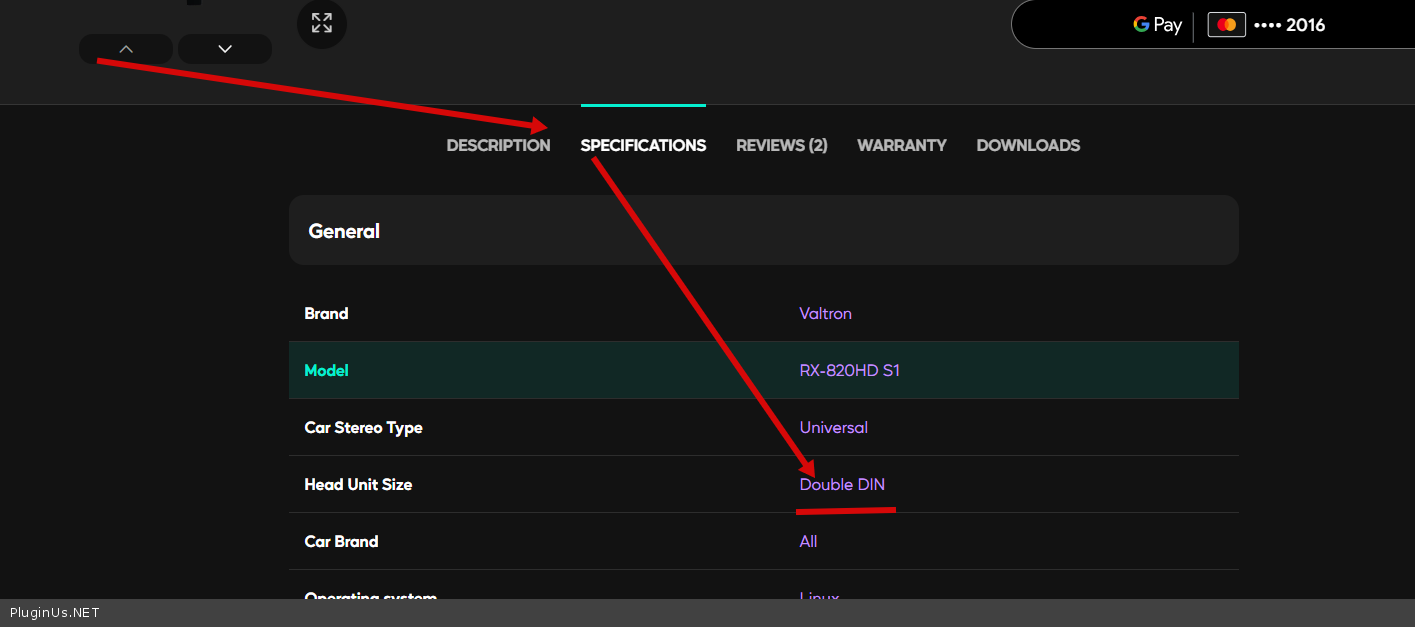Go to the Warranty tab
Screen dimensions: 1415x627
click(901, 145)
